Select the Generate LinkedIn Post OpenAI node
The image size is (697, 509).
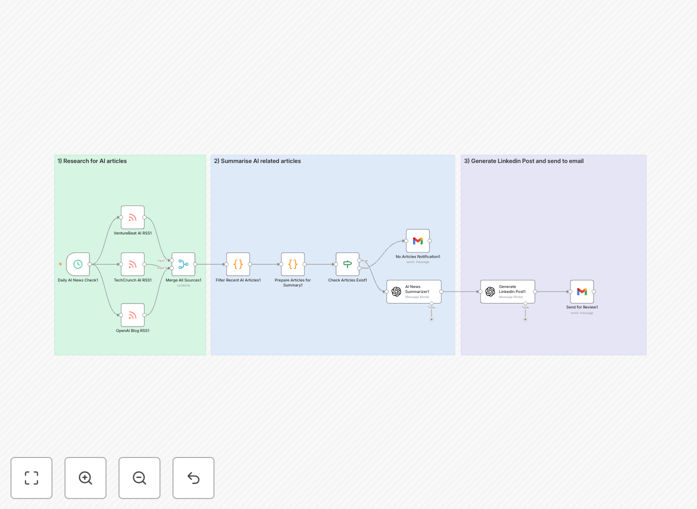coord(508,292)
